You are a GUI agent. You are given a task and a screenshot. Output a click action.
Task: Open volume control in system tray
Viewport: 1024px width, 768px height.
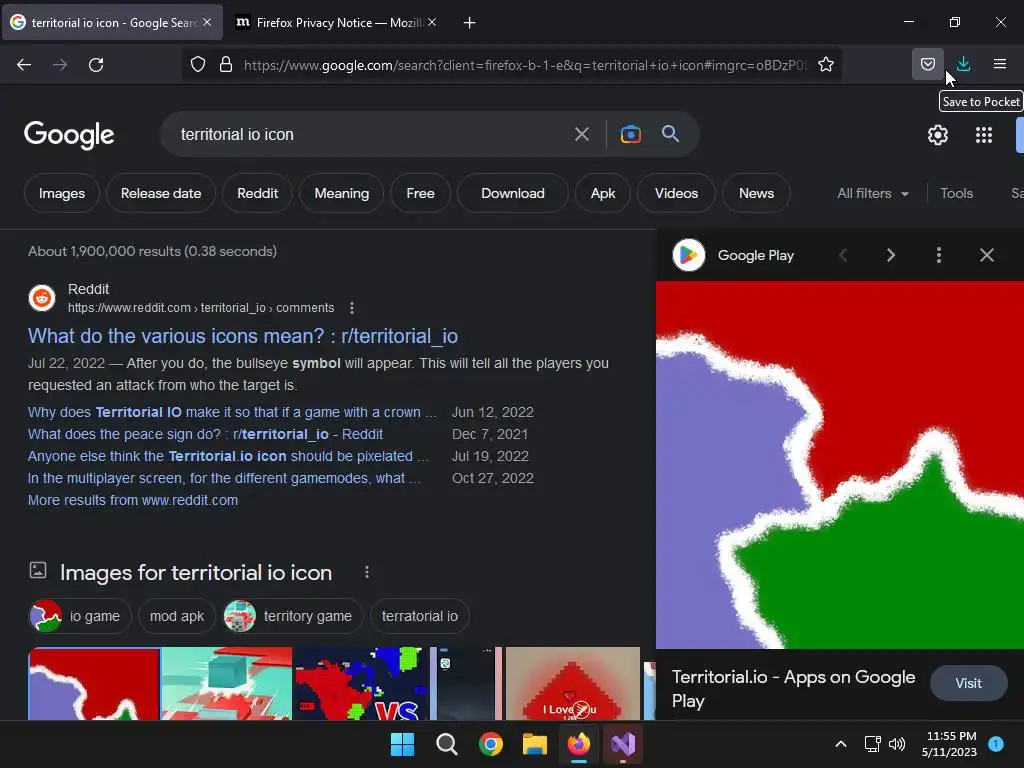point(897,744)
